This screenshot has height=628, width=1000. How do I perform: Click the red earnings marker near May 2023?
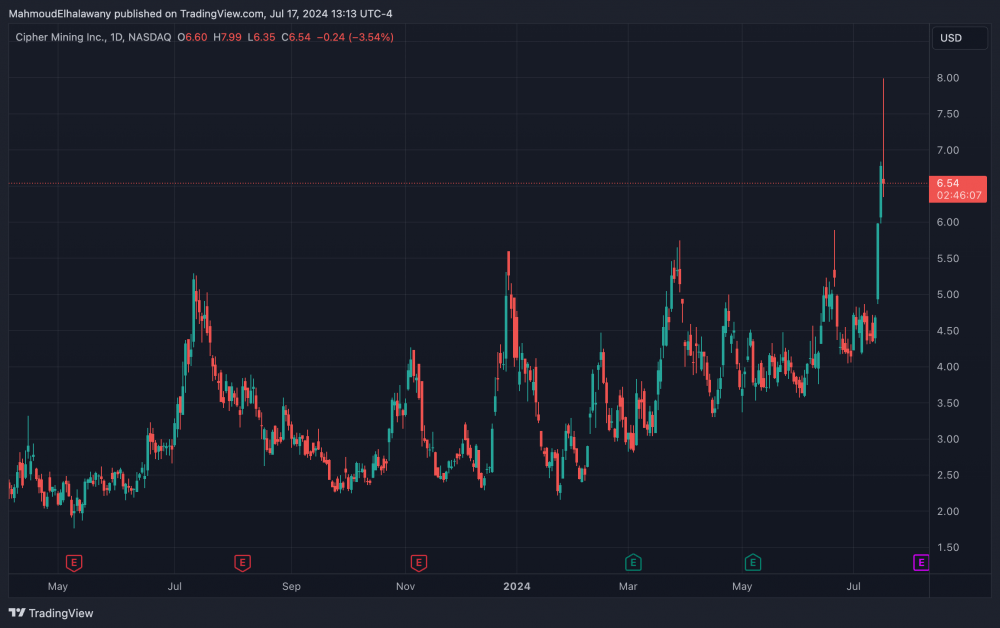click(x=74, y=563)
